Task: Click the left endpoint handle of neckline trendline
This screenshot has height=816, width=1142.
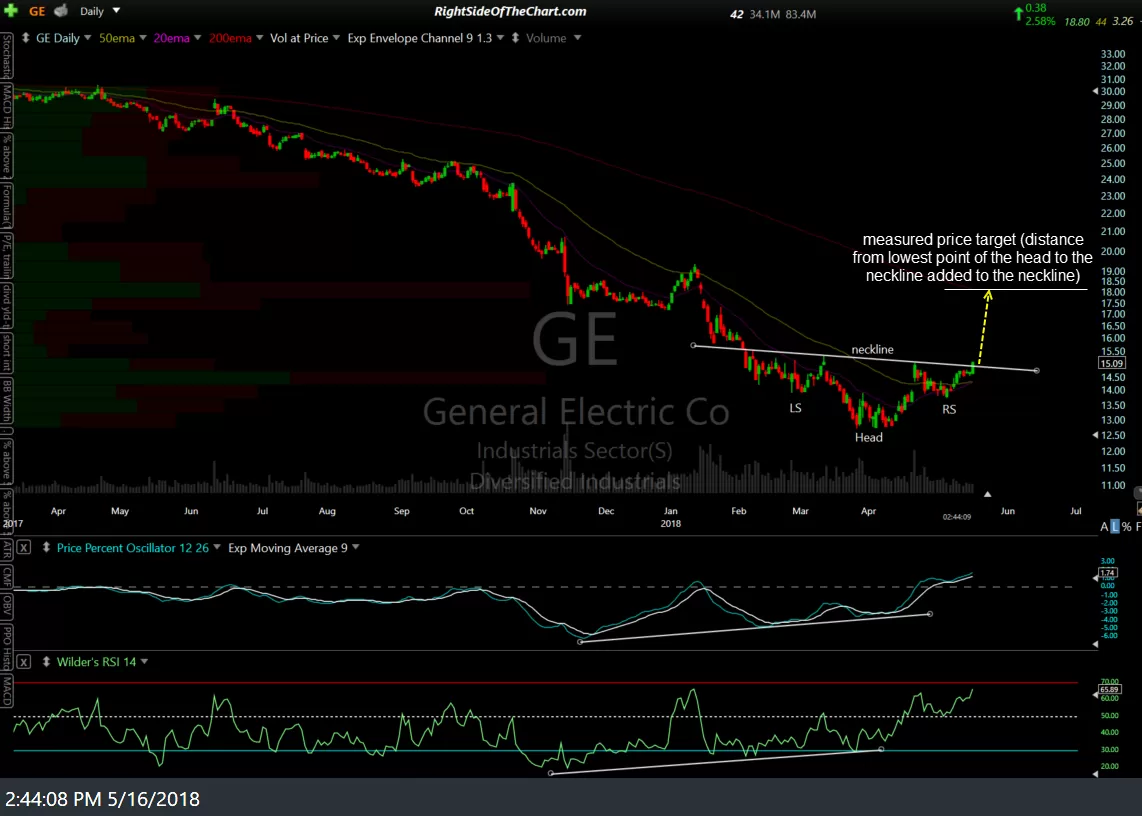Action: click(x=693, y=345)
